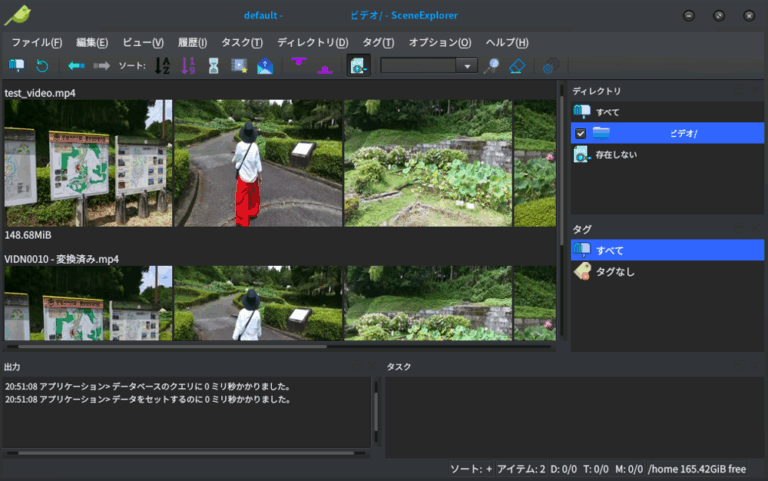Click the purple scroll-to-bottom icon
The width and height of the screenshot is (768, 481).
tap(324, 67)
